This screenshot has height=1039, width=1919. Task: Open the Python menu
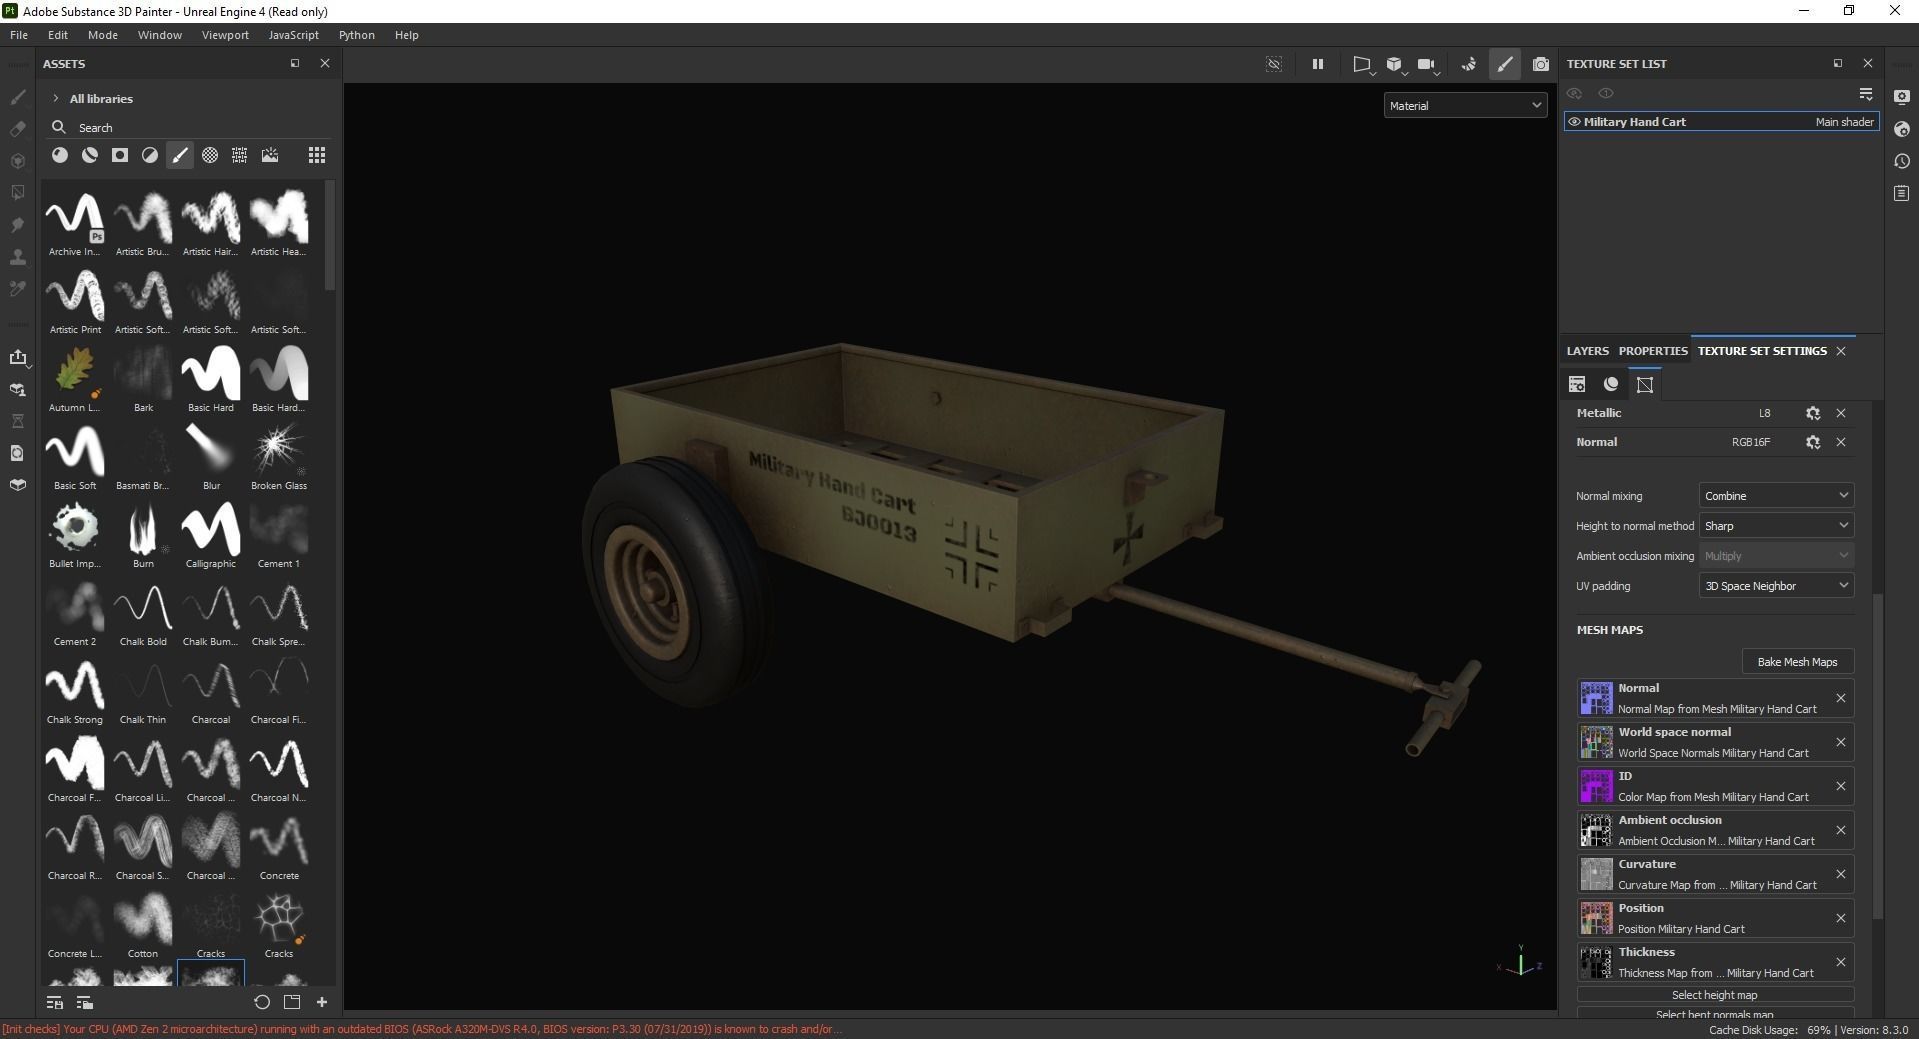356,35
